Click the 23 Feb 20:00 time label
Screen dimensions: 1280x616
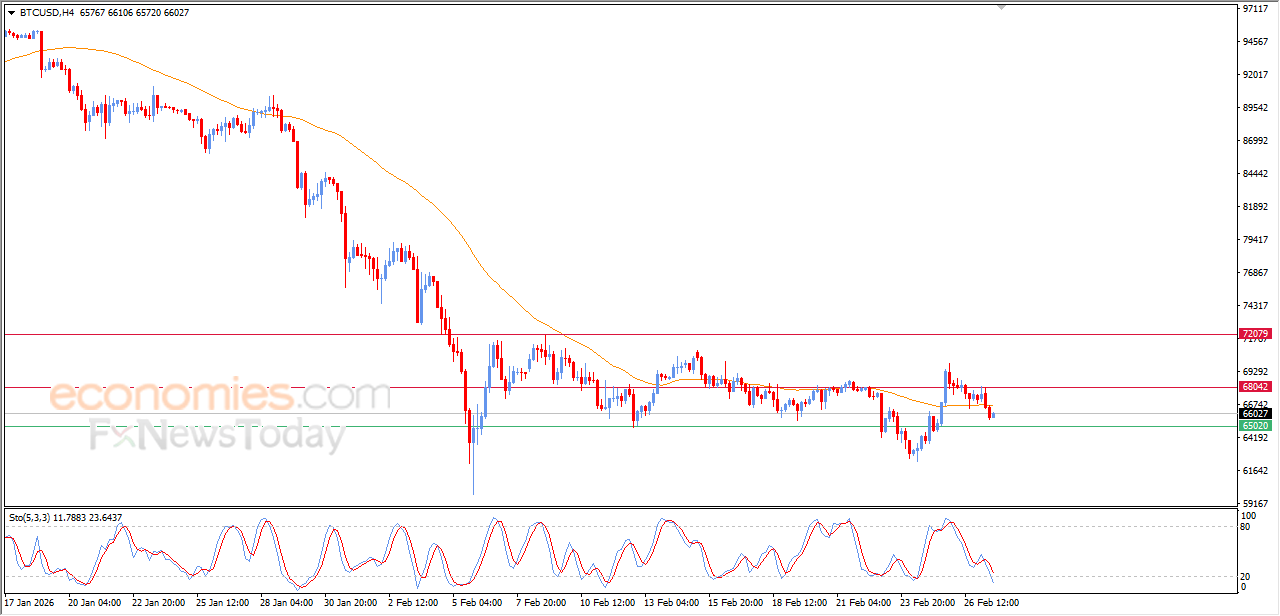pyautogui.click(x=927, y=603)
